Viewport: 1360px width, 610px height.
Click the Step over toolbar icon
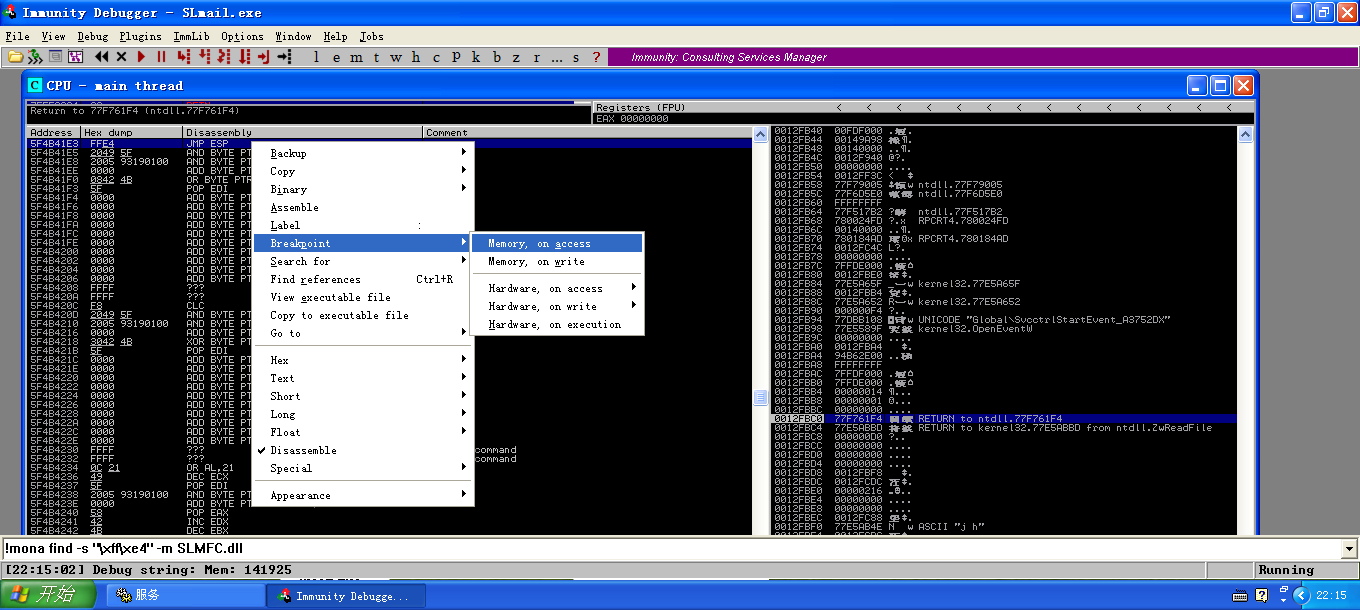click(206, 57)
